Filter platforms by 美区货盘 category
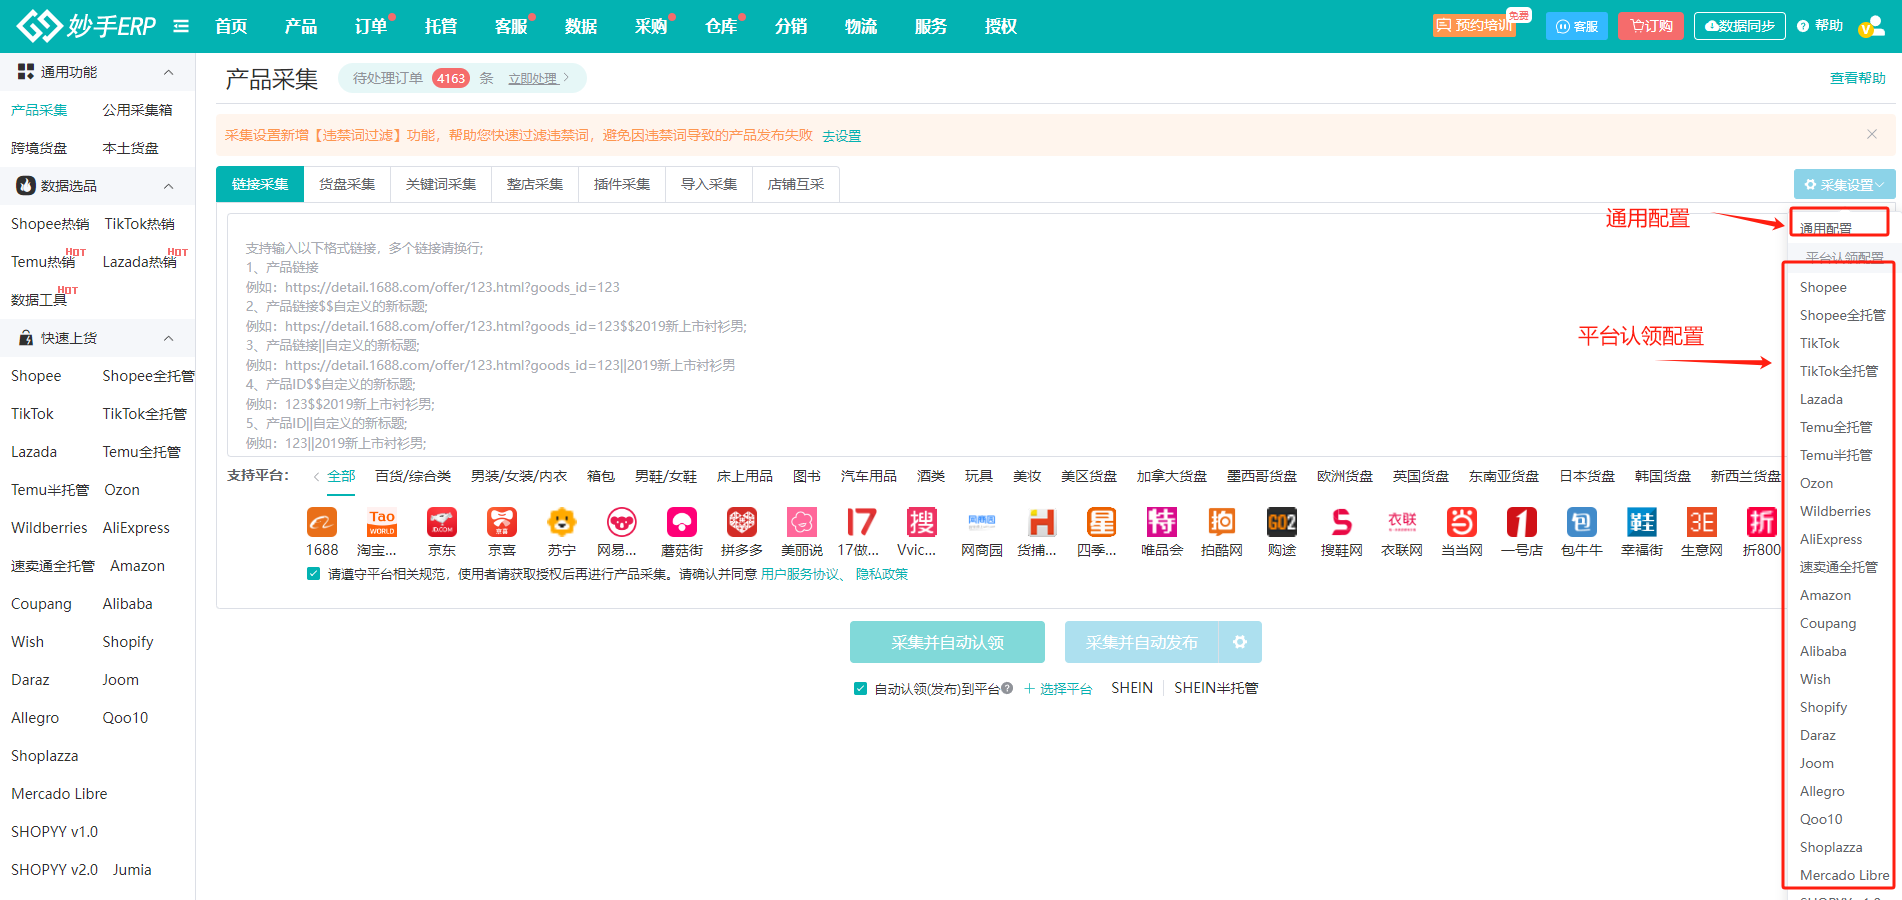Viewport: 1902px width, 900px height. pos(1088,476)
